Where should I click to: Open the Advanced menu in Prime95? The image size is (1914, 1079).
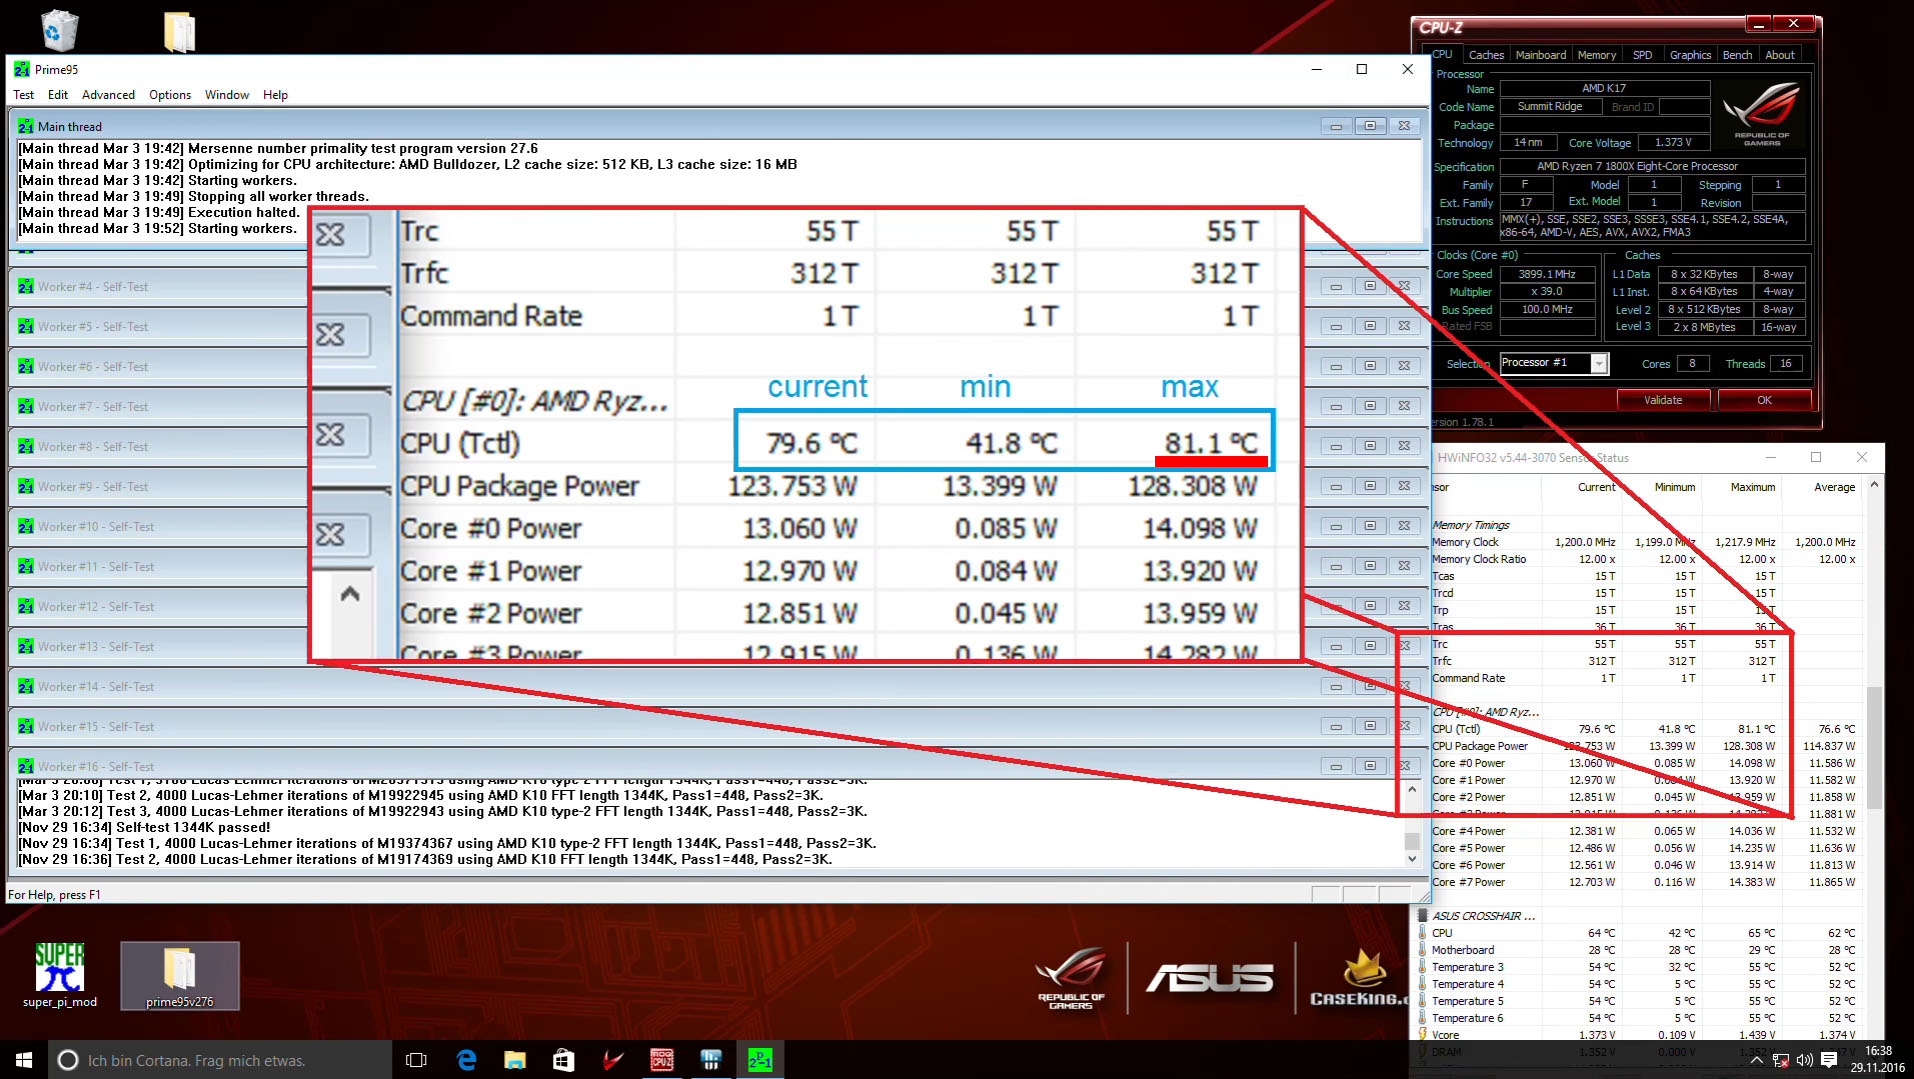click(x=108, y=95)
